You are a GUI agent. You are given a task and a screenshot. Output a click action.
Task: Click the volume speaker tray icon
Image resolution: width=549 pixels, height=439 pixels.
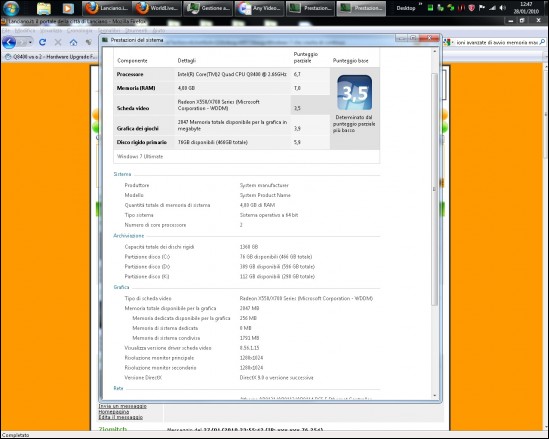(x=502, y=8)
